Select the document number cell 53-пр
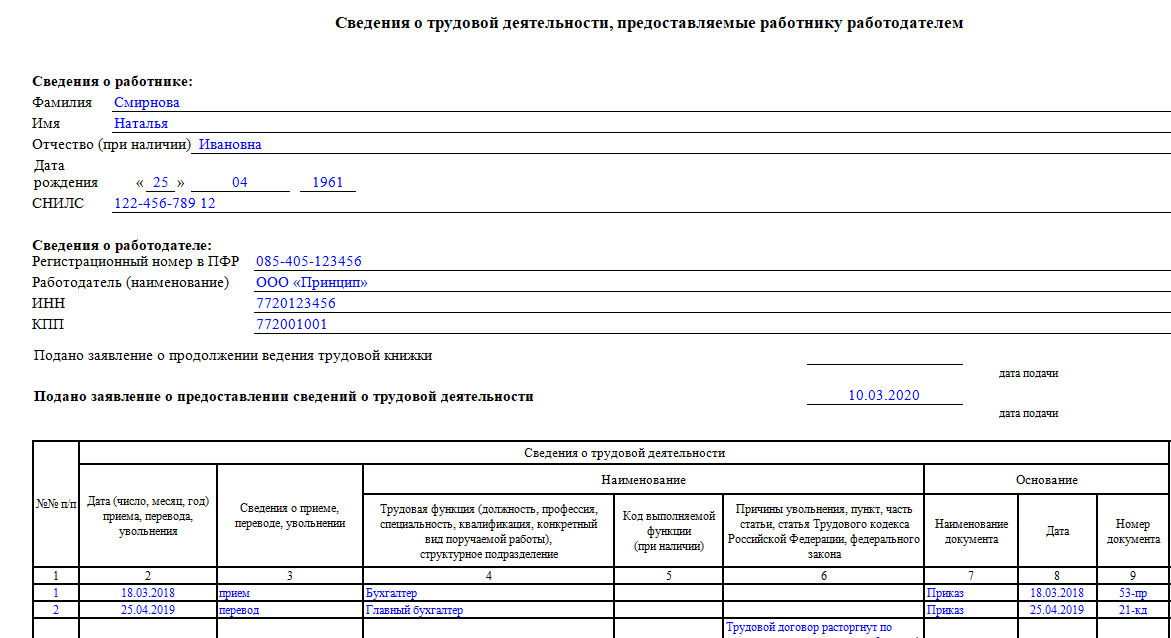This screenshot has height=638, width=1171. click(1132, 593)
